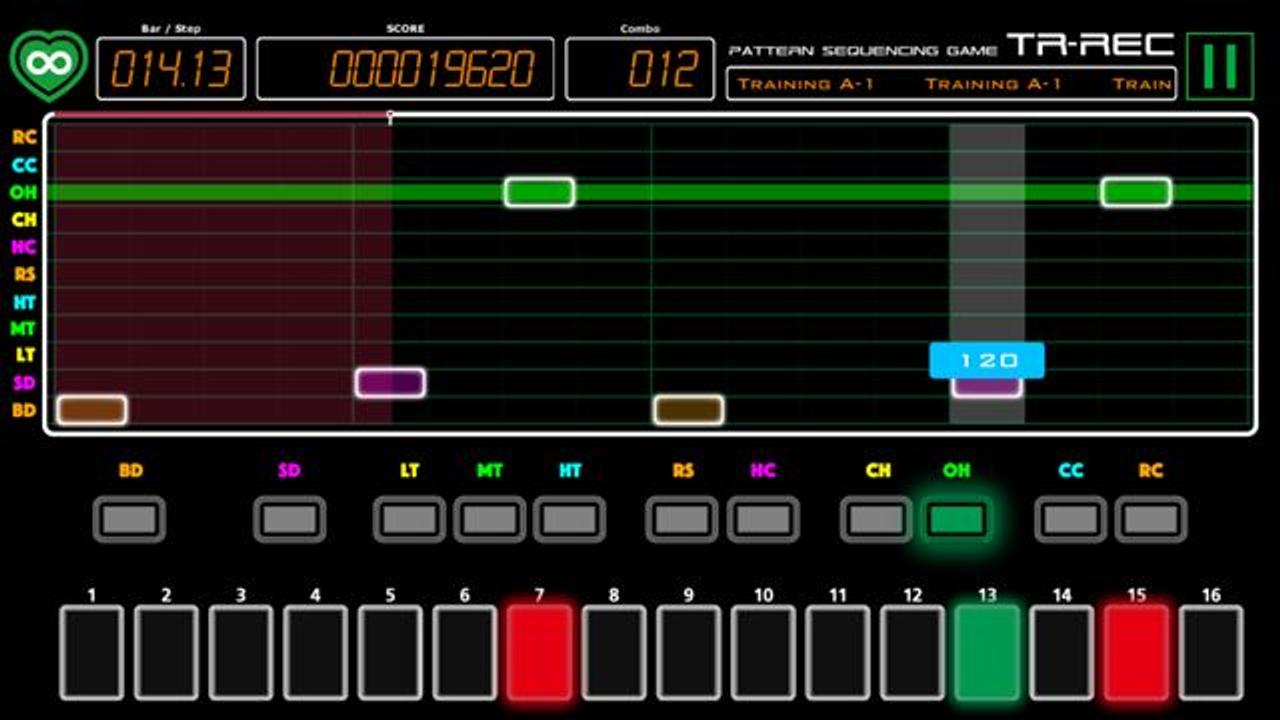This screenshot has height=720, width=1280.
Task: Click the SD row label in grid
Action: point(24,383)
